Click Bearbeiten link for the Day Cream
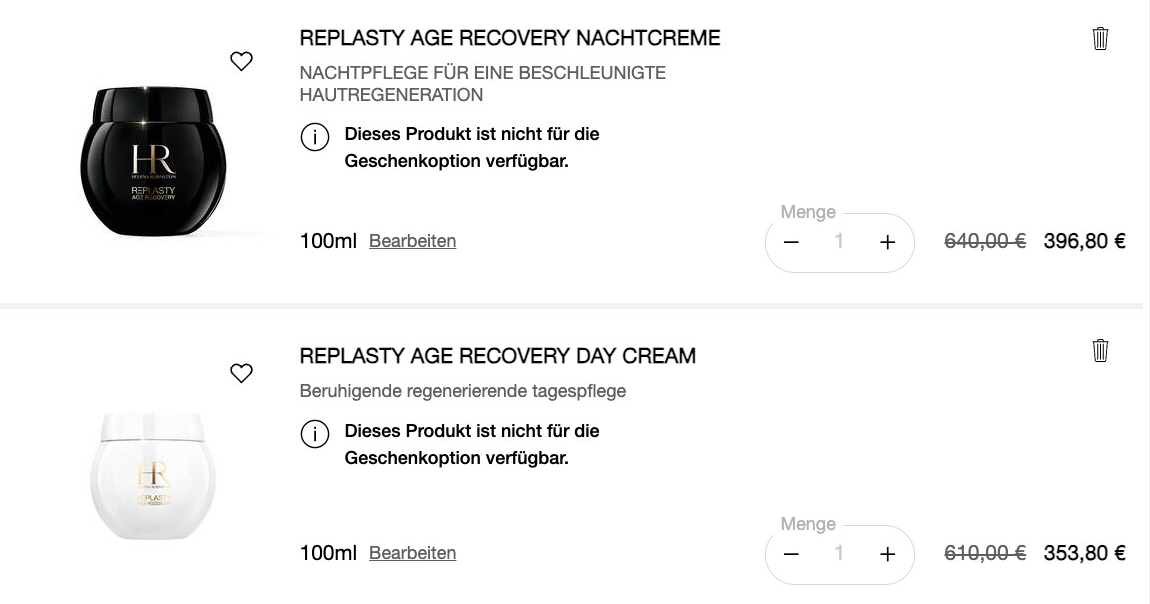 [412, 553]
